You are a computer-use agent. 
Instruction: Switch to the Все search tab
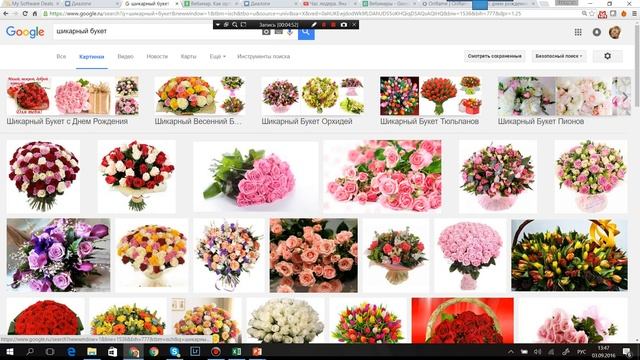[61, 56]
